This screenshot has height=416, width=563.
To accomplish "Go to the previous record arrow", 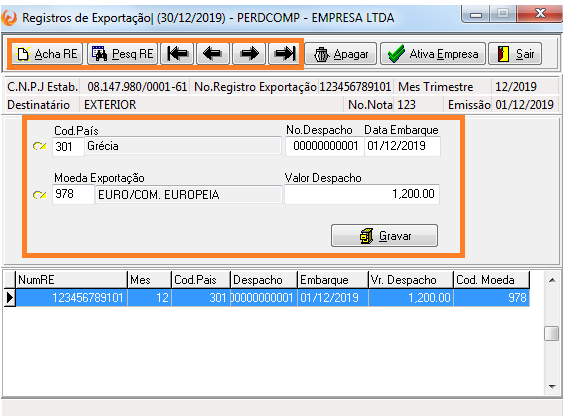I will (x=213, y=54).
